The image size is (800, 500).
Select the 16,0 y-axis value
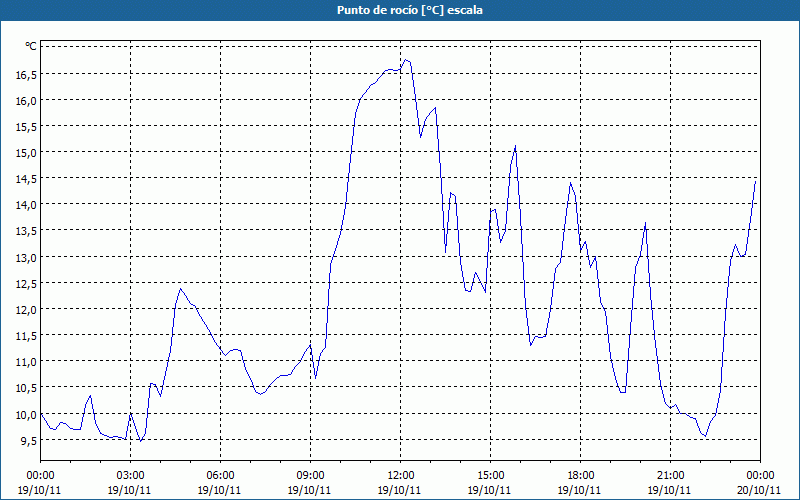(x=26, y=101)
